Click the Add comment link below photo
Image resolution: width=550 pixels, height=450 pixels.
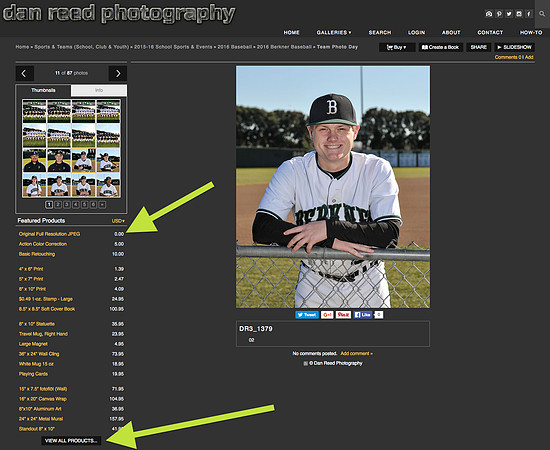tap(356, 354)
